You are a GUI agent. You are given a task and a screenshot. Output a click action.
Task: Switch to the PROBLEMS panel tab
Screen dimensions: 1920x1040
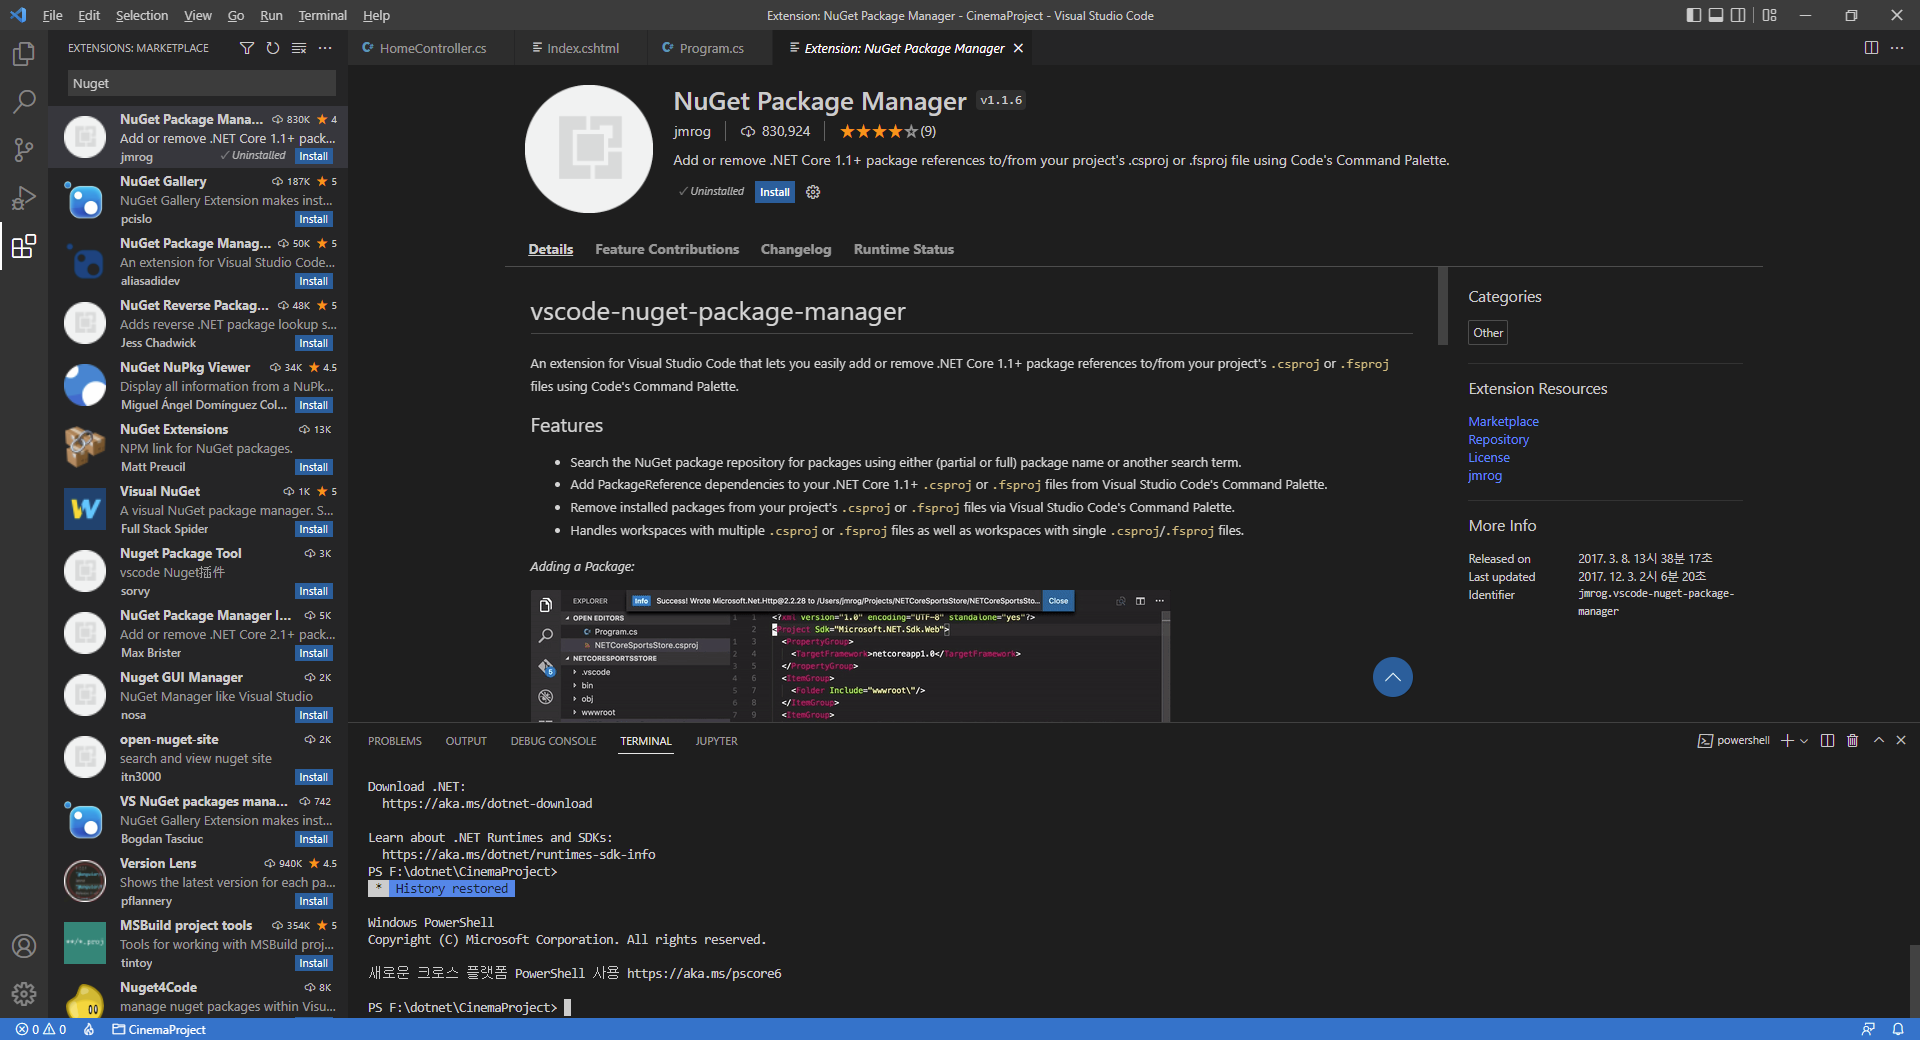tap(394, 741)
